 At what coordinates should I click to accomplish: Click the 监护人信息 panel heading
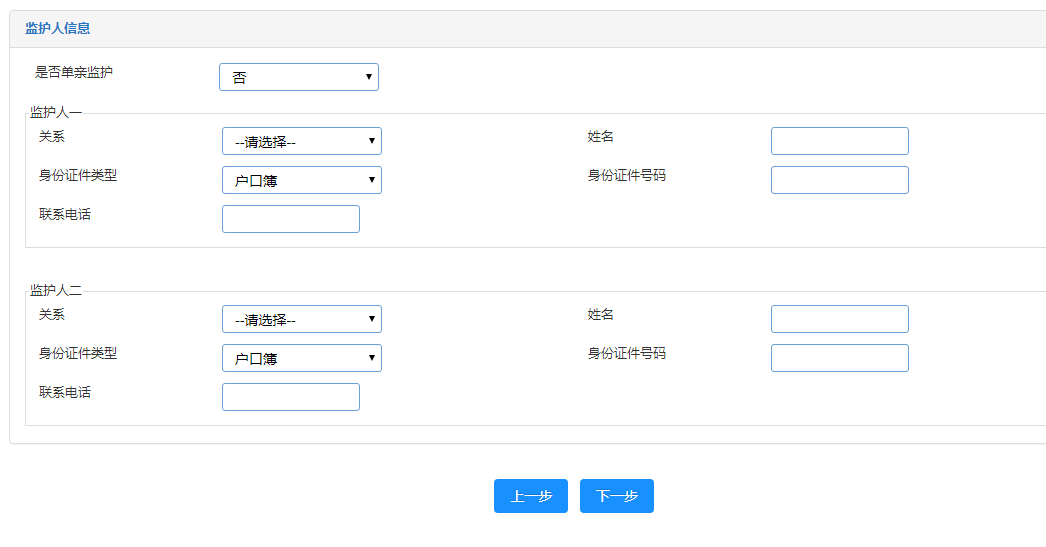coord(57,29)
